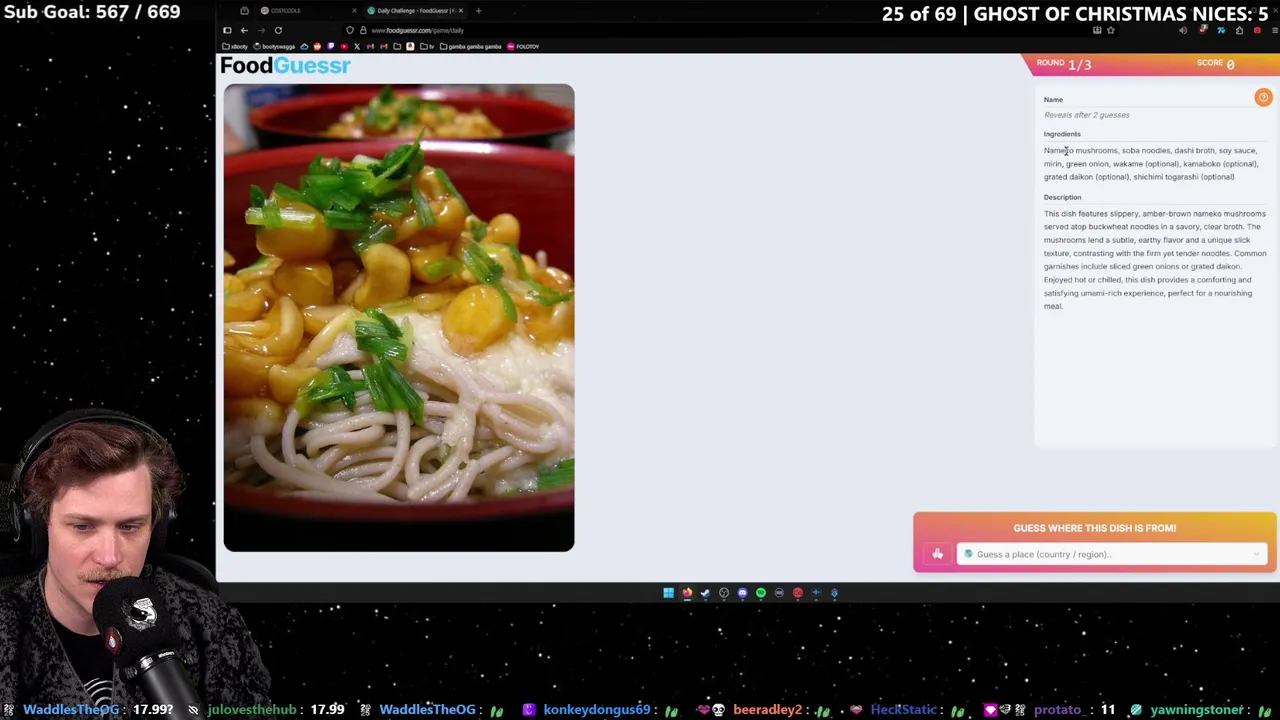The width and height of the screenshot is (1280, 720).
Task: Click the install/save page icon beside star
Action: pos(1097,30)
